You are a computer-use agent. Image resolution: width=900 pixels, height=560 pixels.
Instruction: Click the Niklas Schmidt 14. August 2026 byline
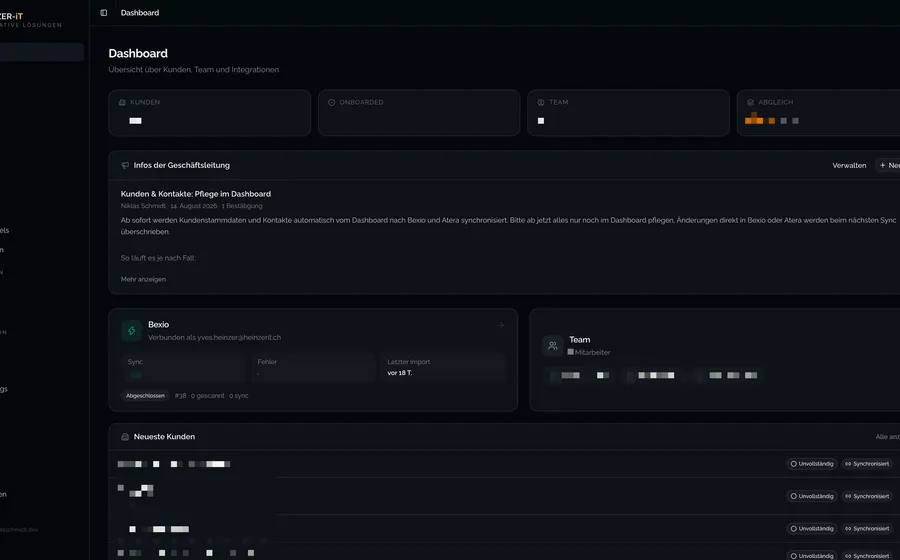(x=192, y=206)
